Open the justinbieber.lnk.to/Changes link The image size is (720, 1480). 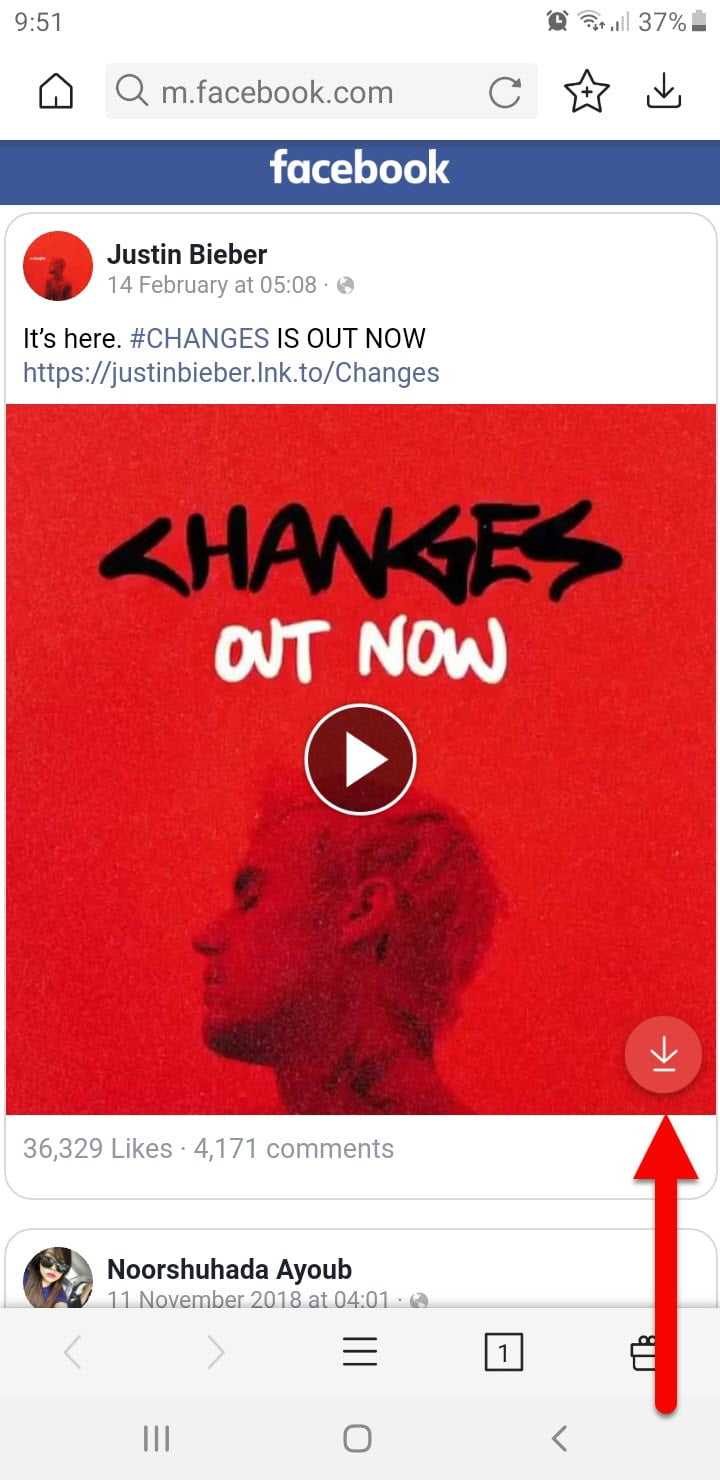231,373
